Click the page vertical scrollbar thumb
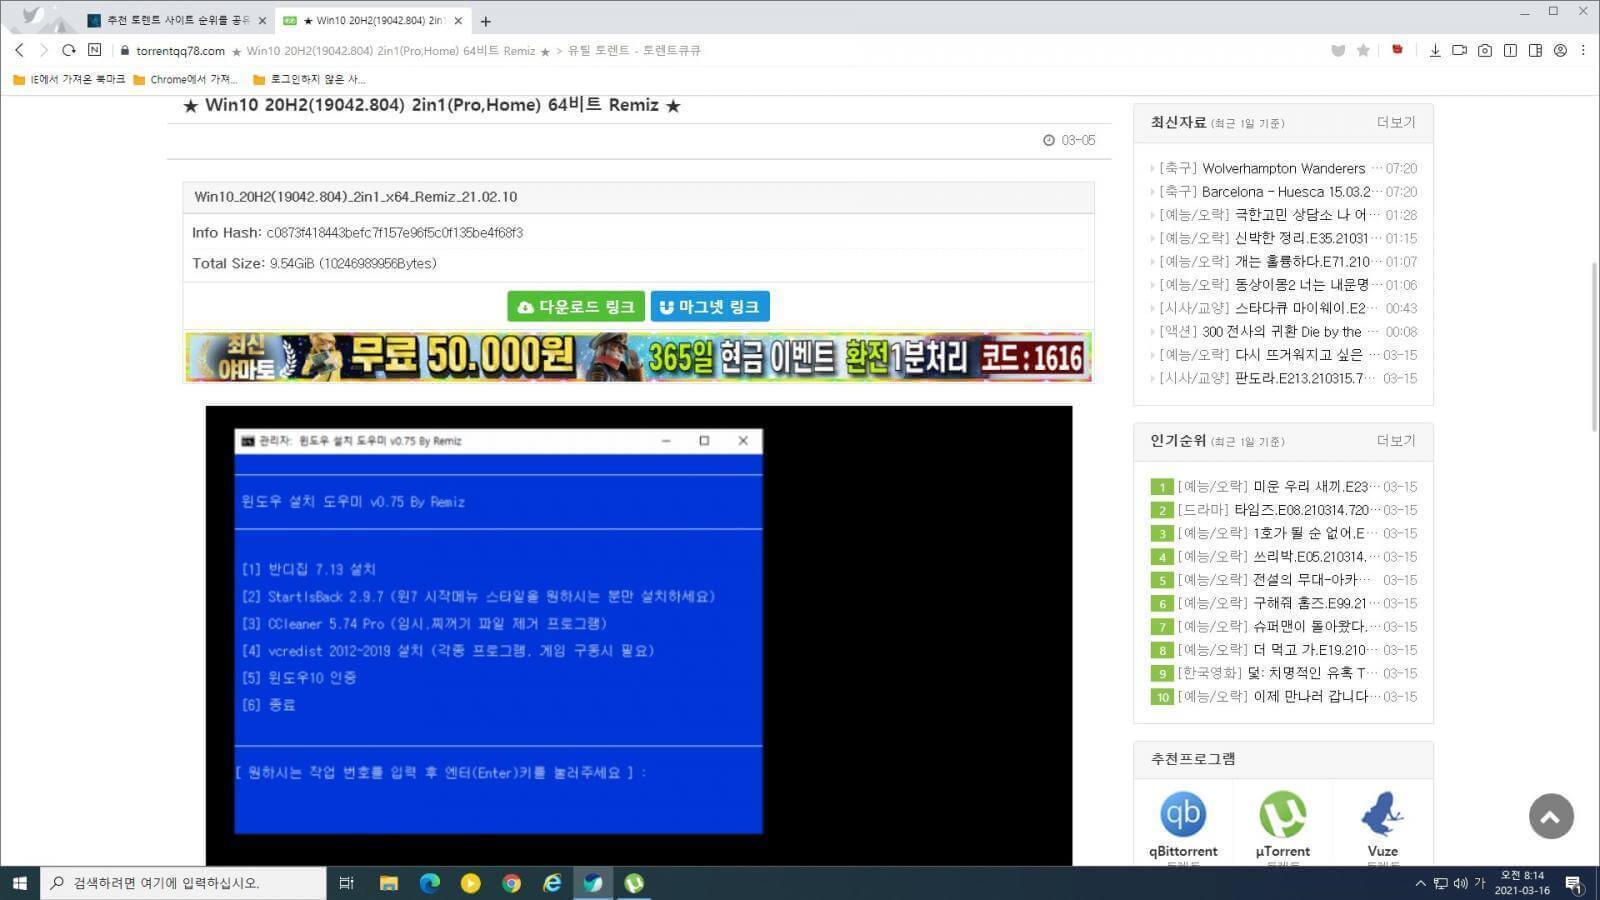 [x=1594, y=347]
